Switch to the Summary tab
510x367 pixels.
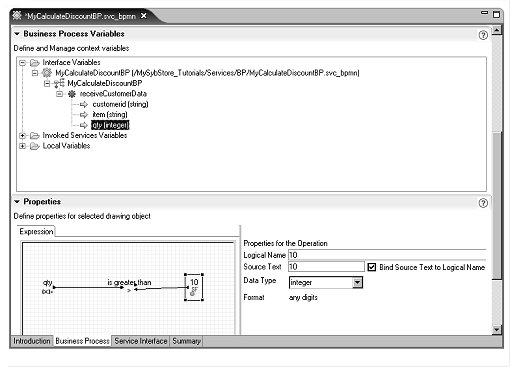pos(186,341)
